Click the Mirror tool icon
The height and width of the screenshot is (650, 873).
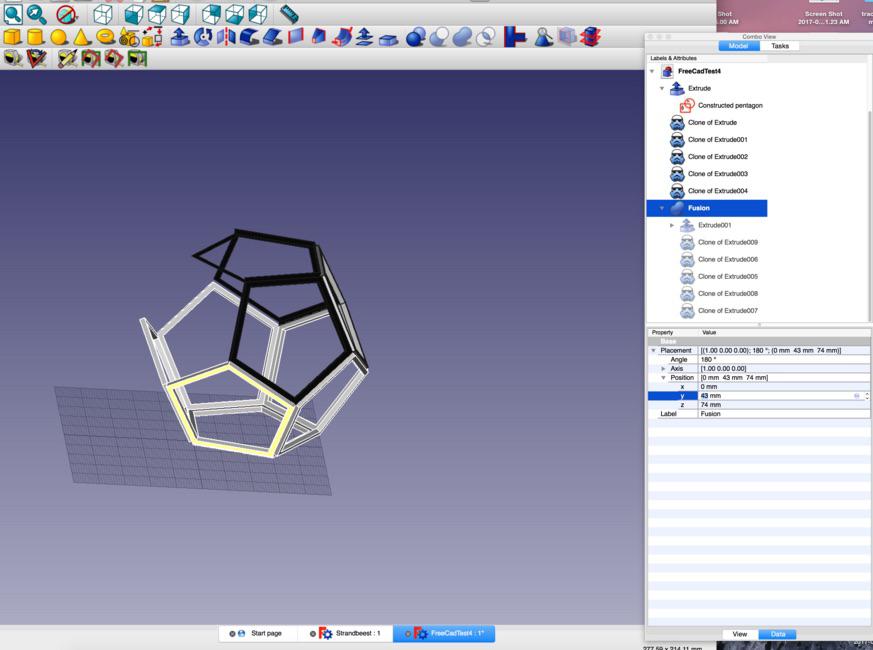coord(226,37)
